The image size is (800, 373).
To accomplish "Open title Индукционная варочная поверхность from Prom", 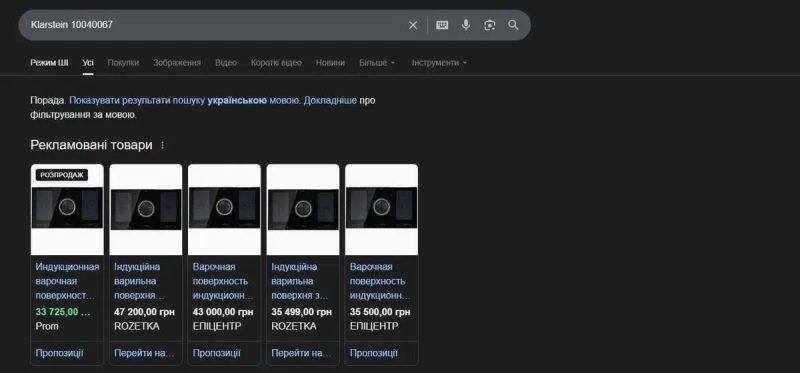I will (67, 281).
